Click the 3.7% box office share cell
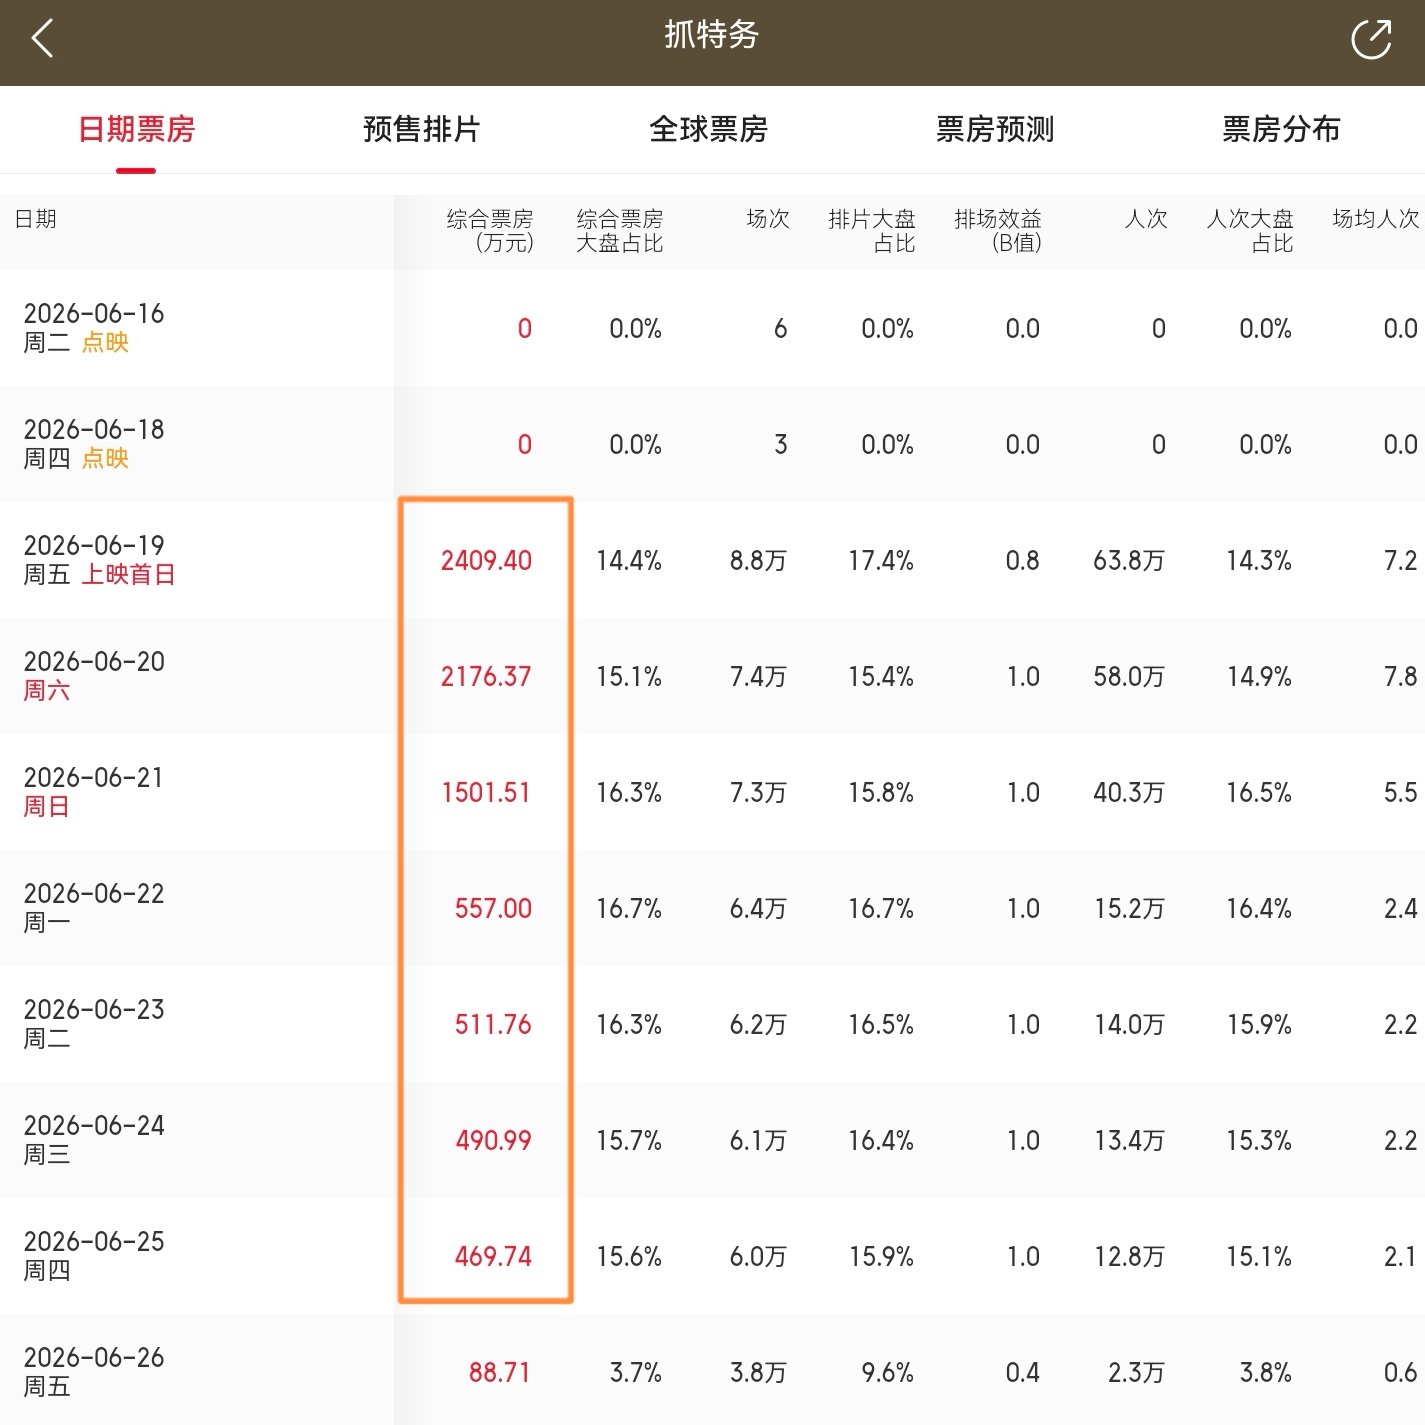 pos(636,1372)
